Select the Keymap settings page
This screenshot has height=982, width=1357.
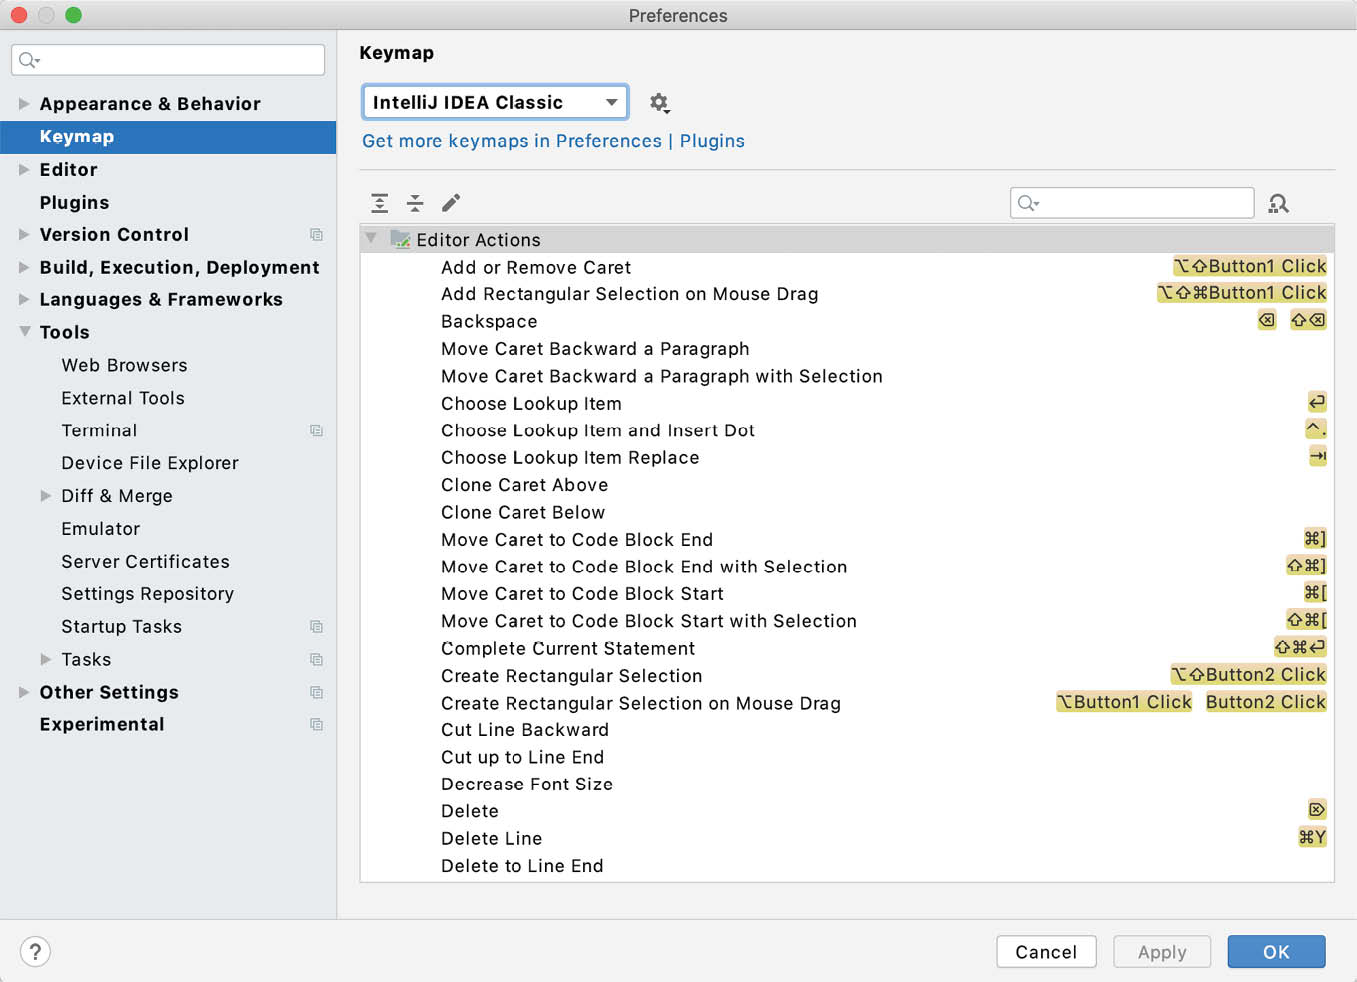point(168,137)
